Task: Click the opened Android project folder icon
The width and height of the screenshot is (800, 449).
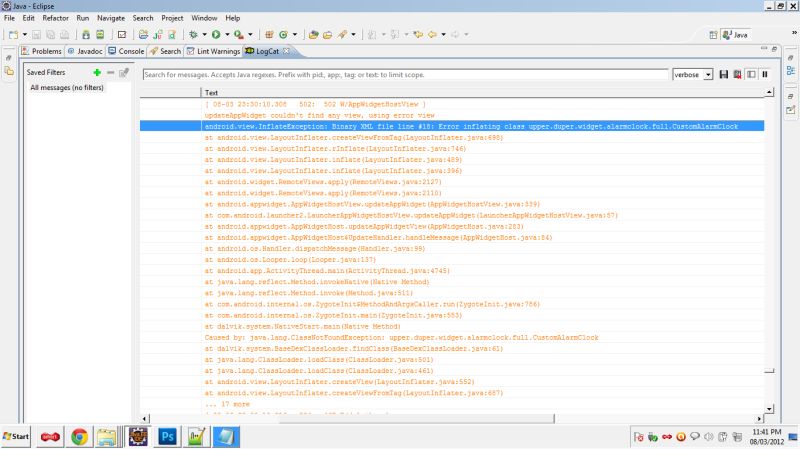Action: coord(143,35)
